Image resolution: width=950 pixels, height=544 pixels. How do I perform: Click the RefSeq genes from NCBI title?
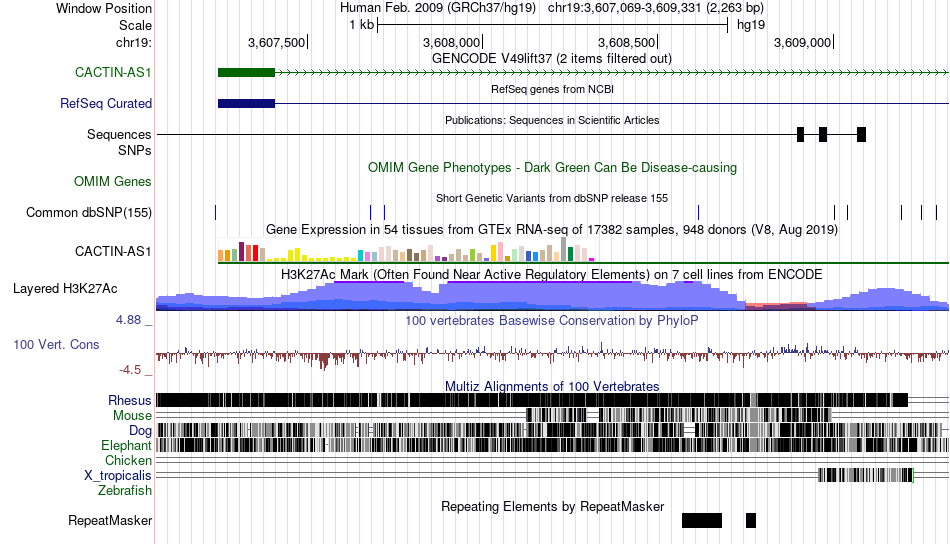(x=552, y=89)
